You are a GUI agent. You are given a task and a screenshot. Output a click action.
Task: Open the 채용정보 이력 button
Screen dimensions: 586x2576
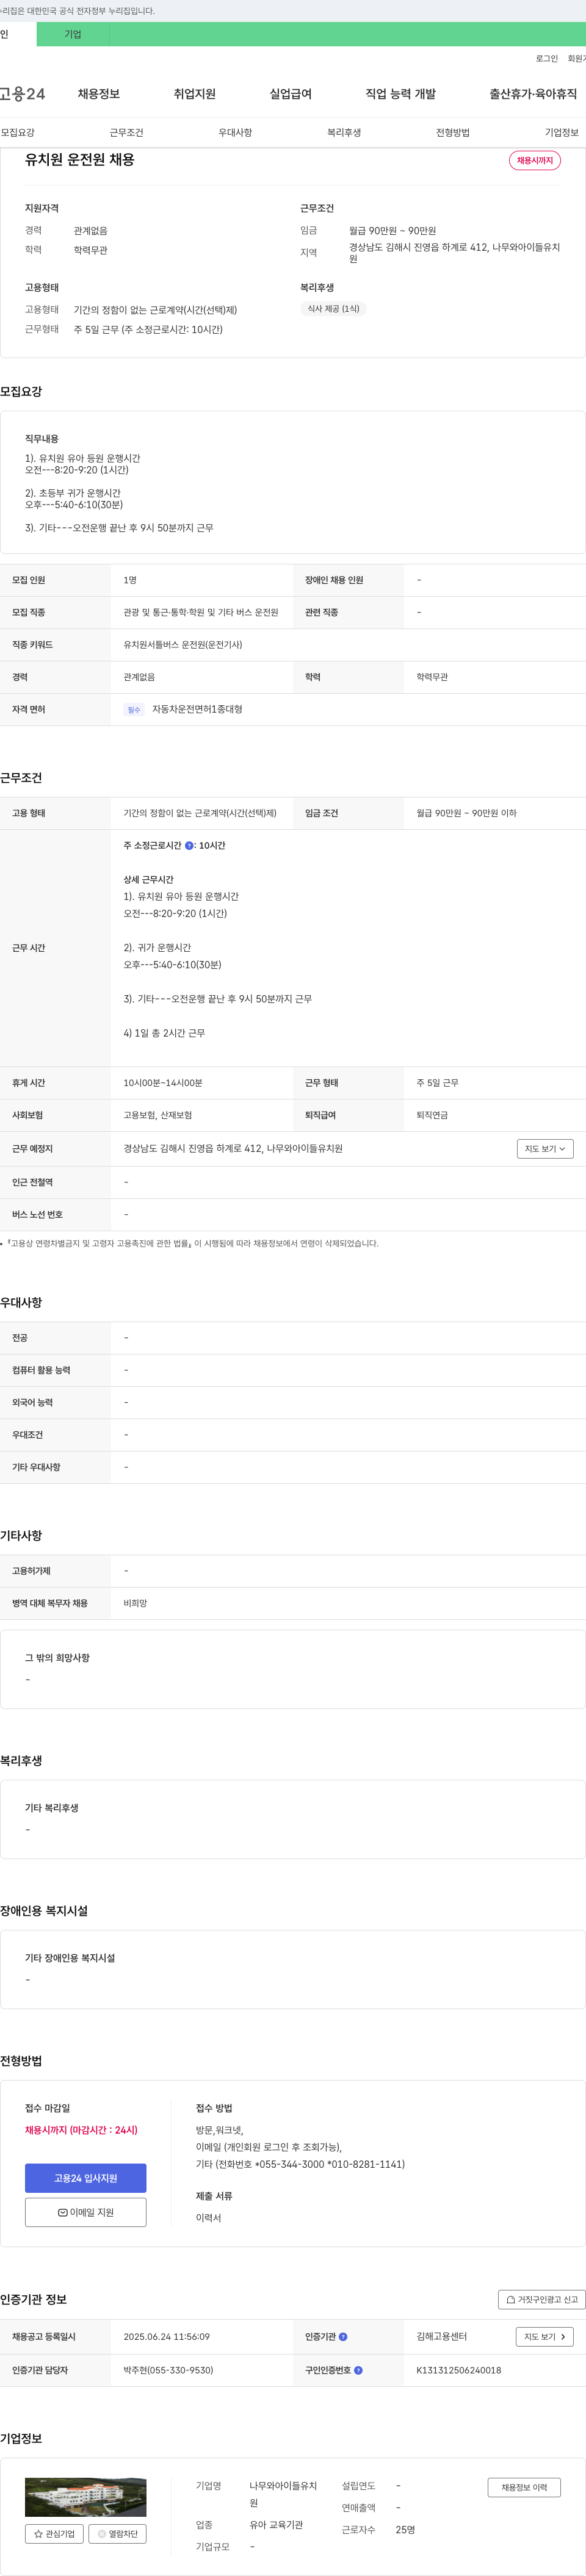524,2487
